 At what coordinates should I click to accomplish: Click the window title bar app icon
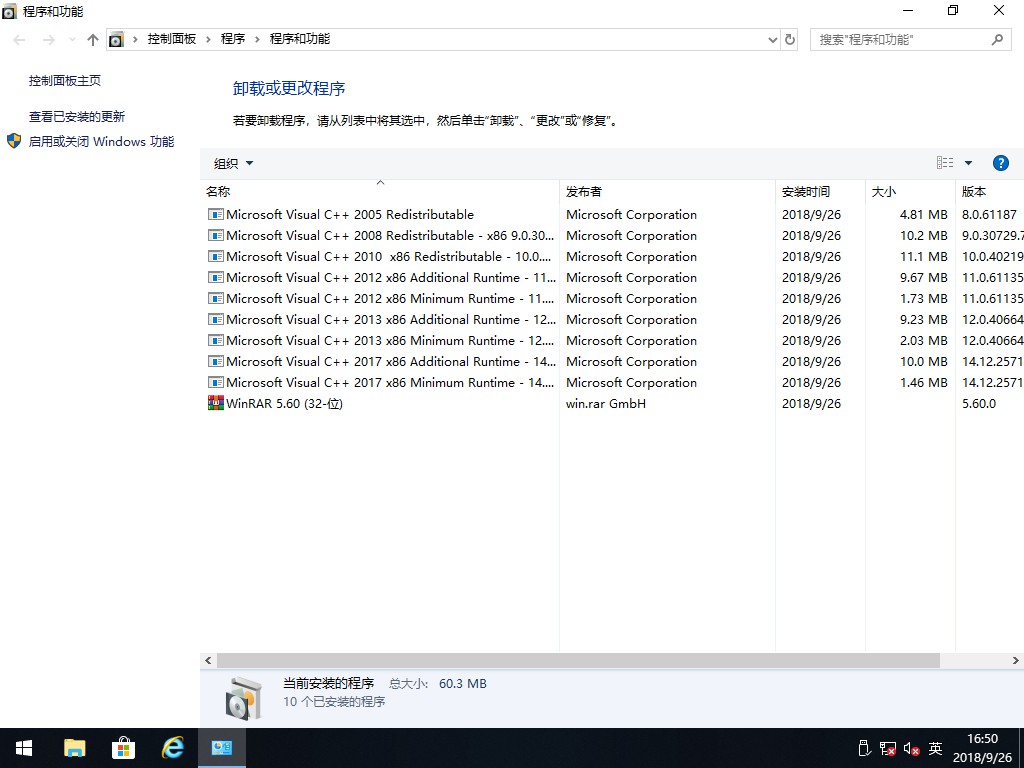10,11
